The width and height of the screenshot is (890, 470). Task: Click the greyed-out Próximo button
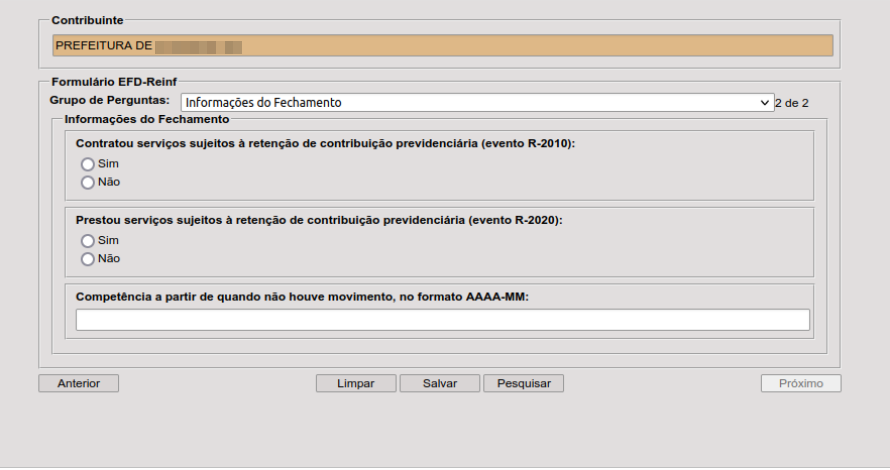point(800,383)
